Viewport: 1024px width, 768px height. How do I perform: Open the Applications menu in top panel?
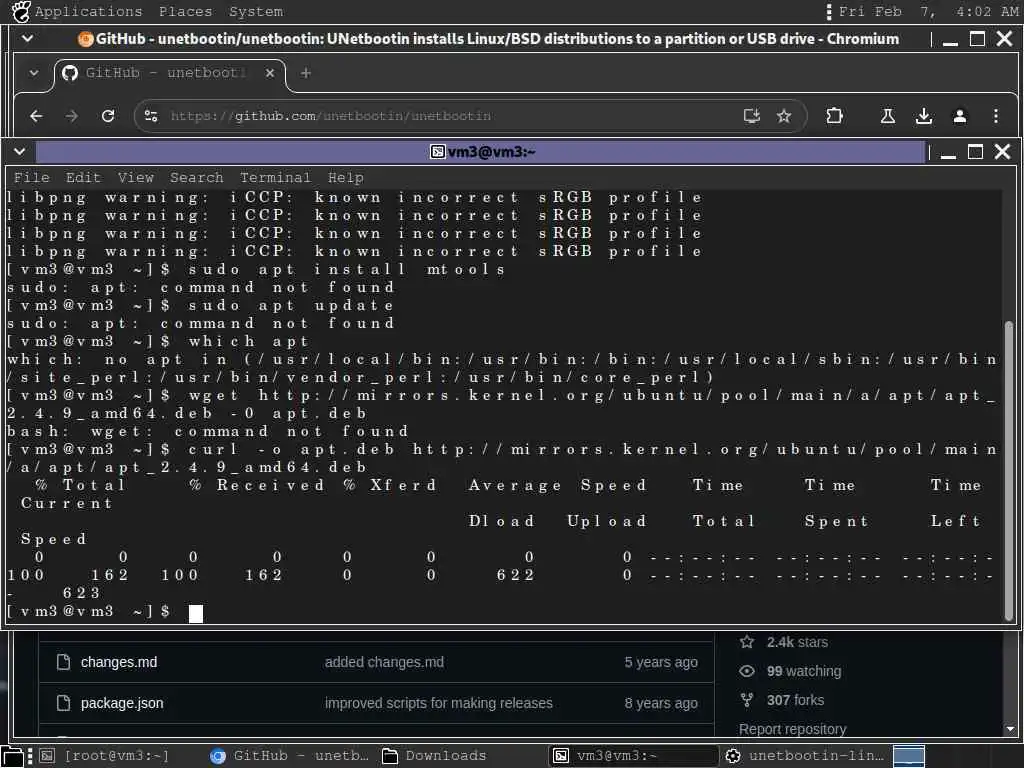coord(88,12)
